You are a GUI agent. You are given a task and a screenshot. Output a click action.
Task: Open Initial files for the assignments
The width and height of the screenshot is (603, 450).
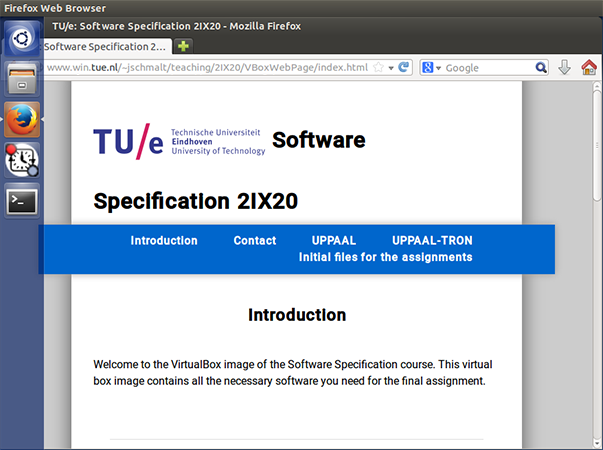point(385,258)
